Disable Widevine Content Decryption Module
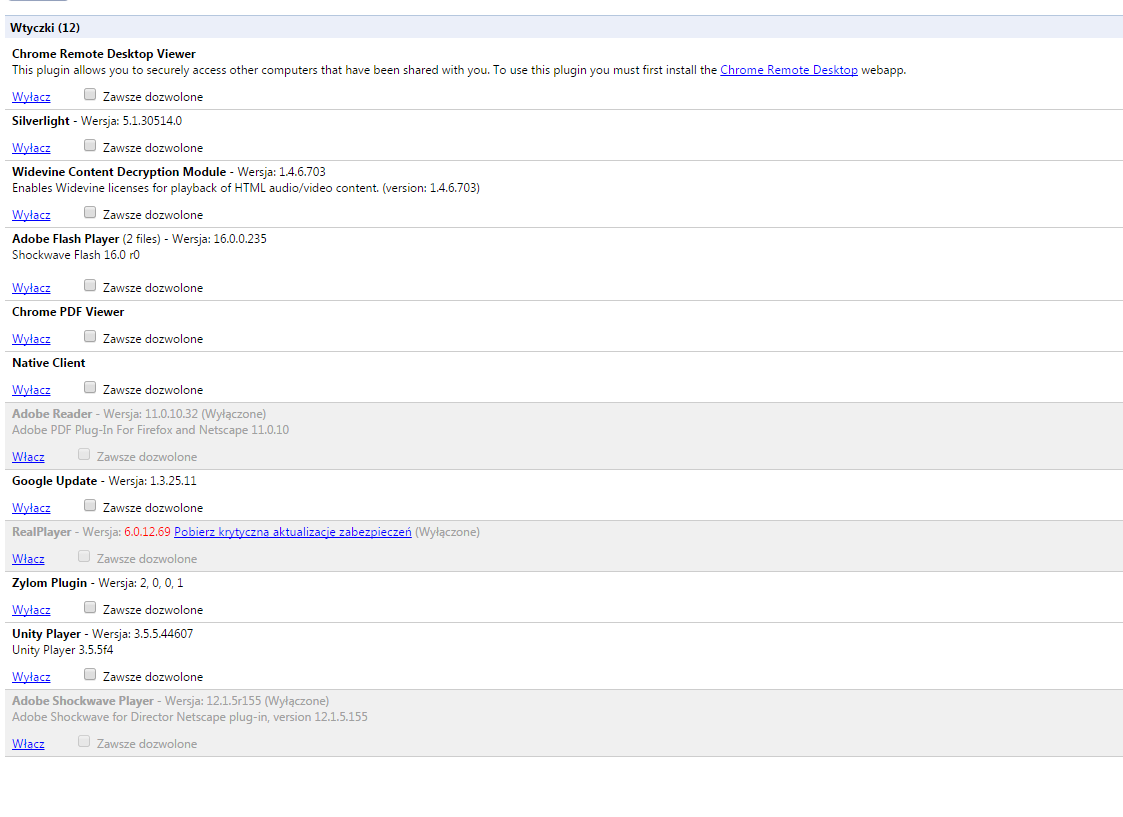Viewport: 1123px width, 817px height. 31,215
